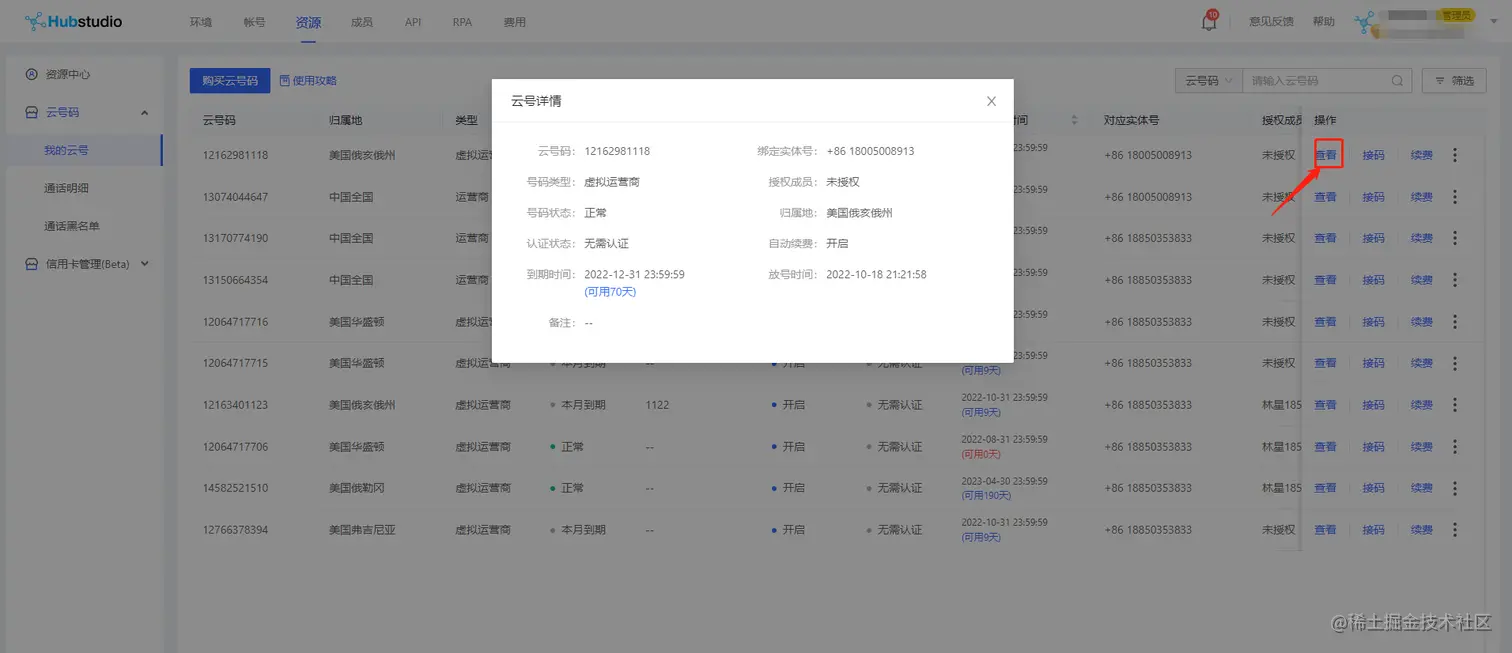
Task: Click the Hubstudio logo
Action: [x=73, y=21]
